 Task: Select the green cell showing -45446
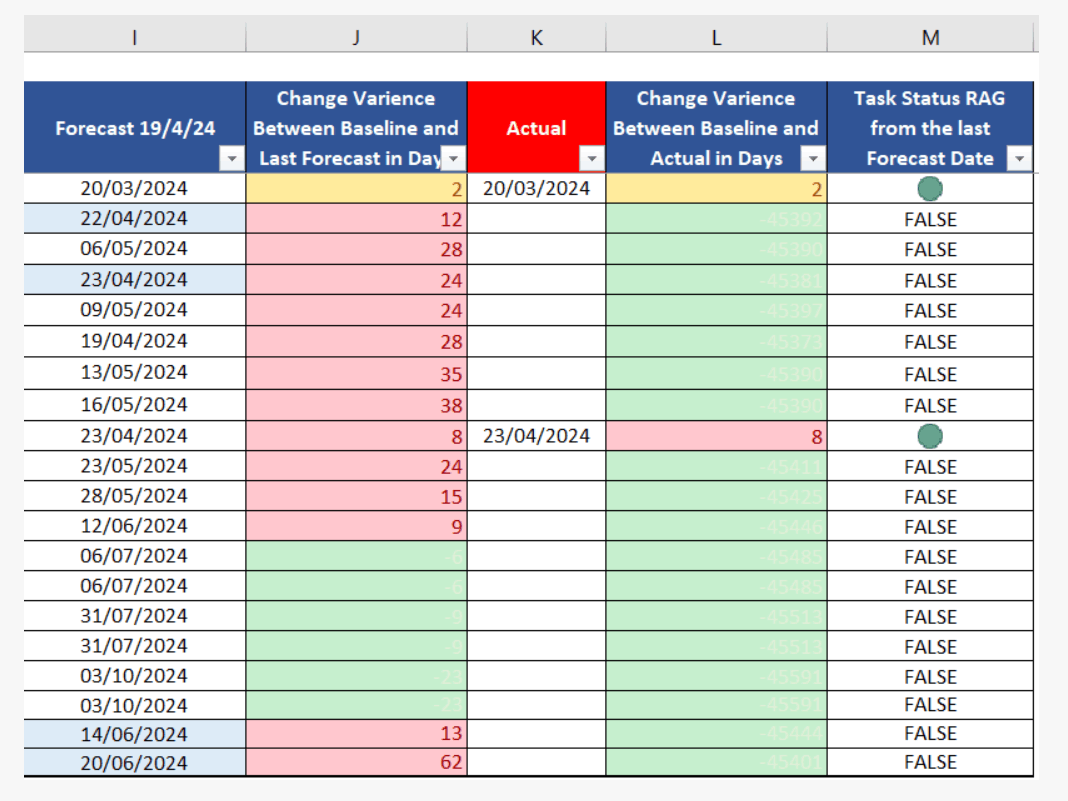coord(717,526)
